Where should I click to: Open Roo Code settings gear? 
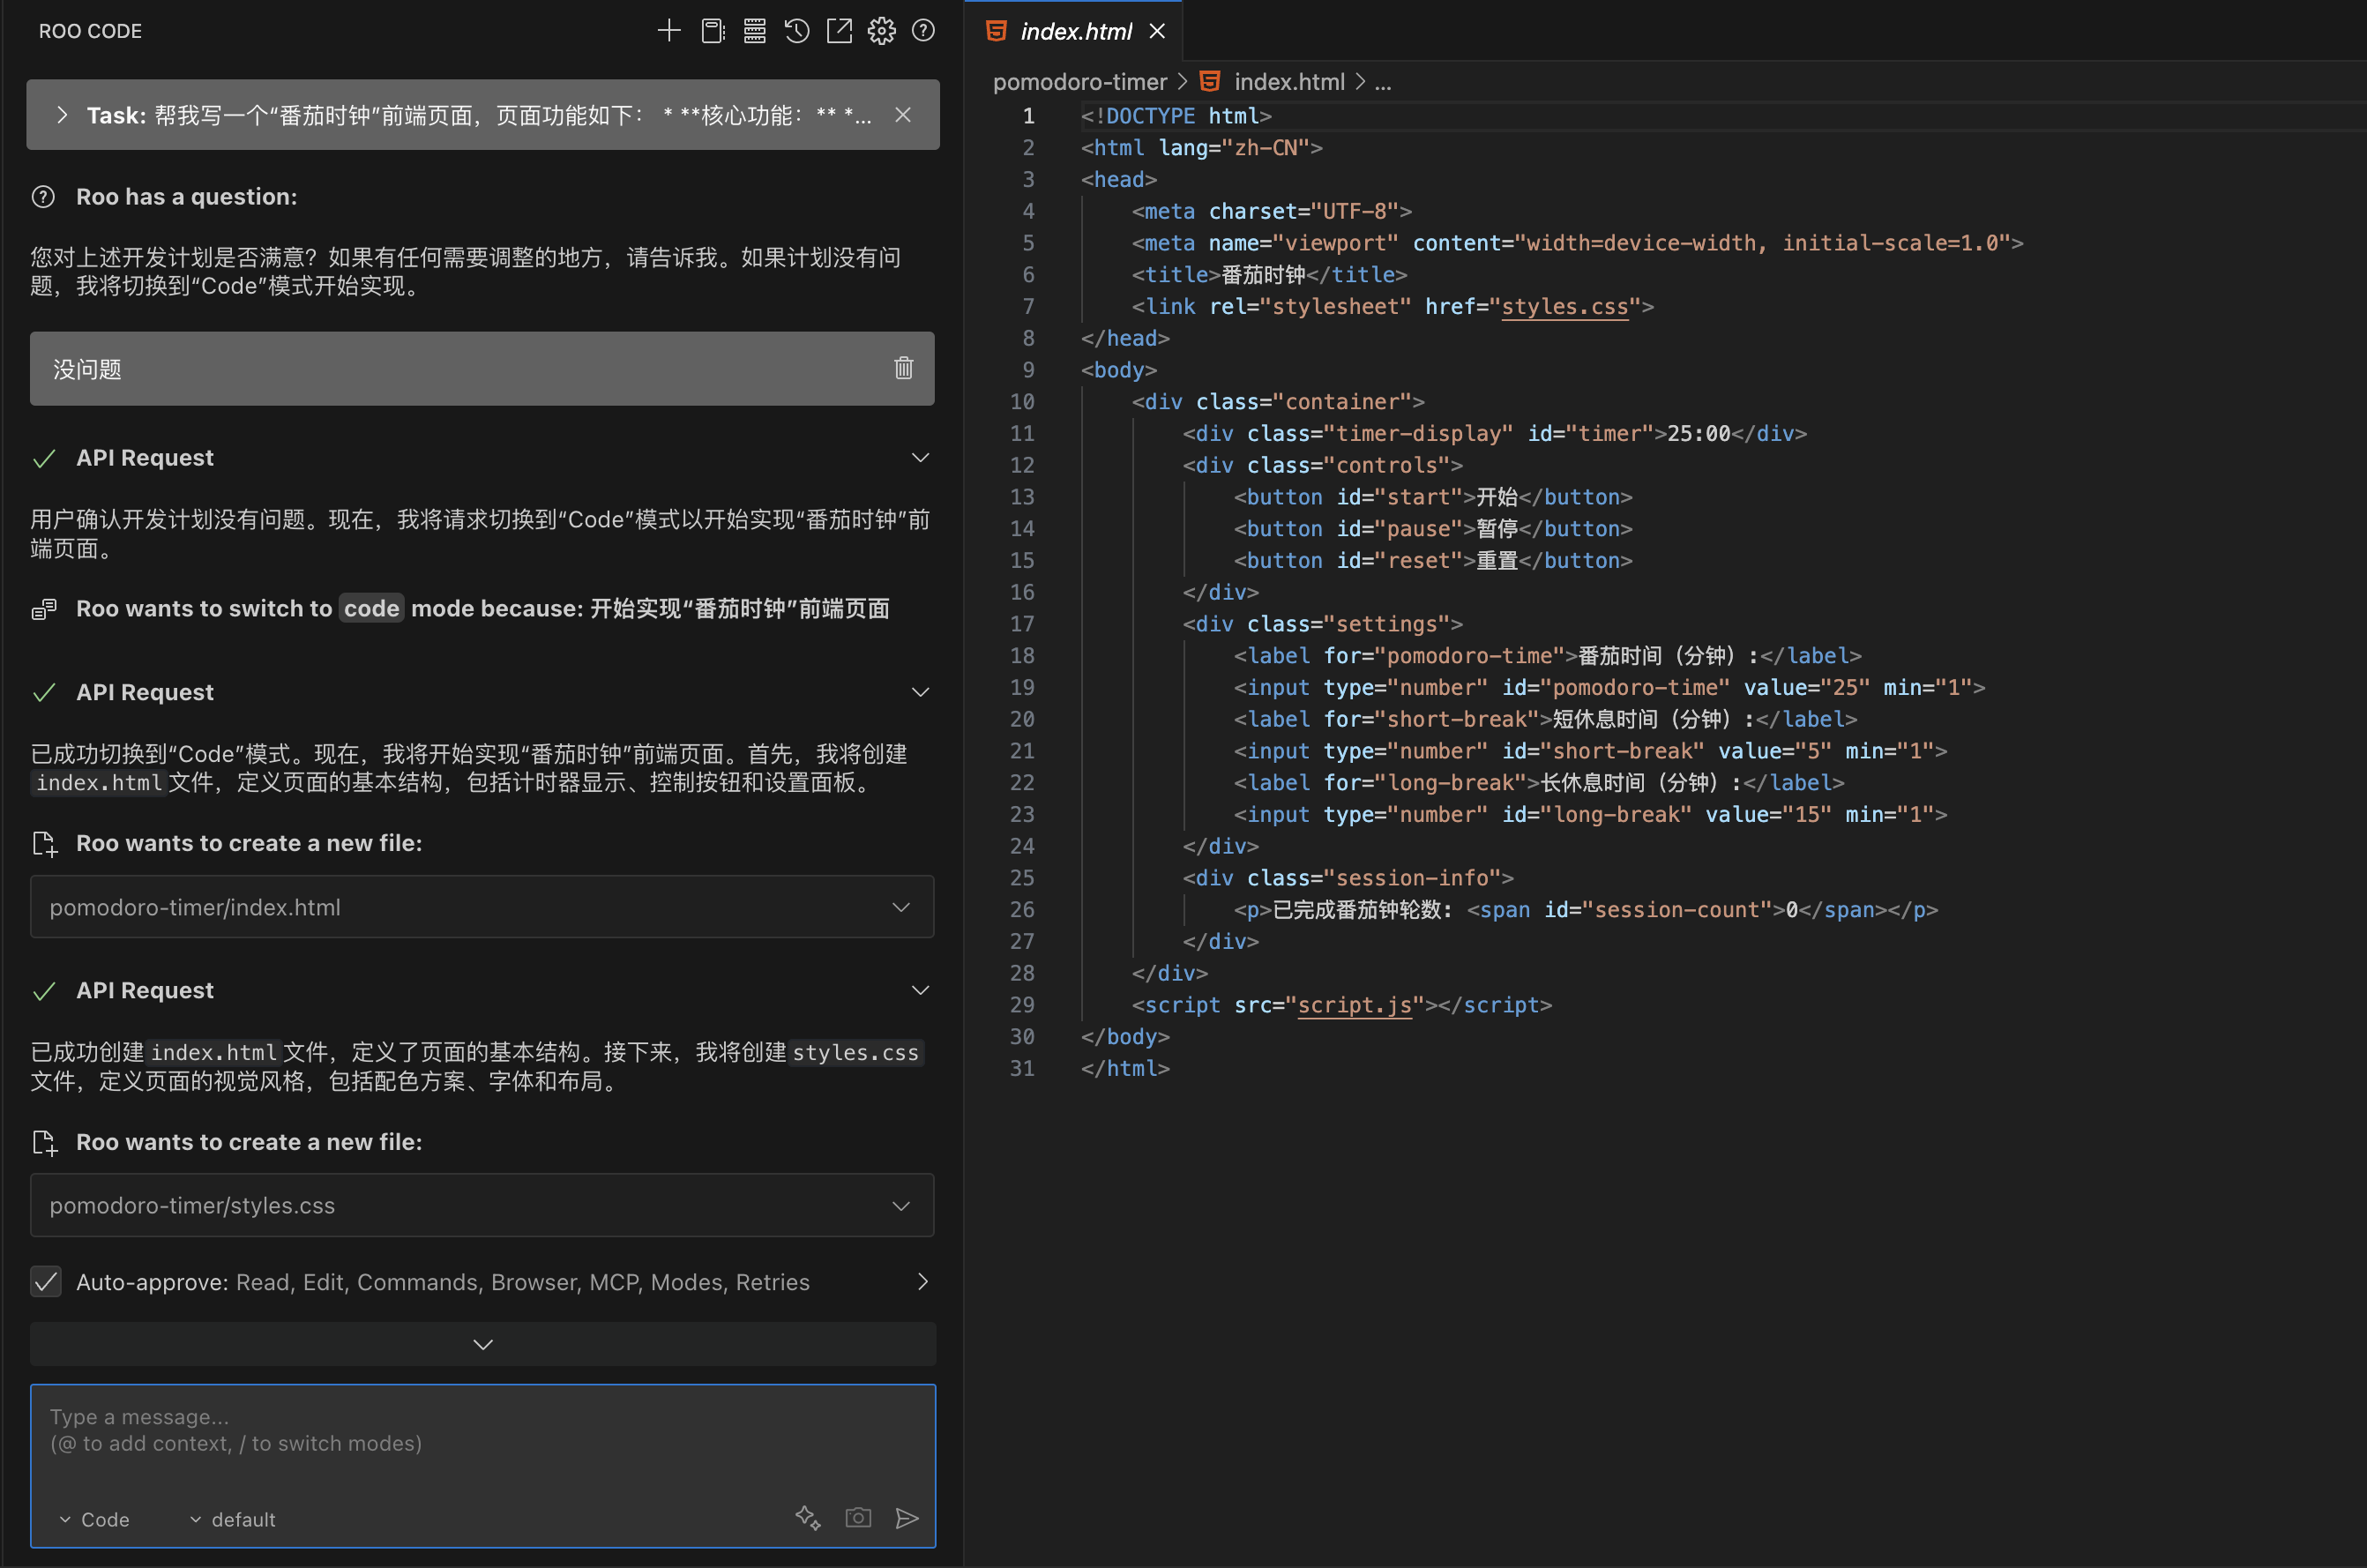click(881, 31)
